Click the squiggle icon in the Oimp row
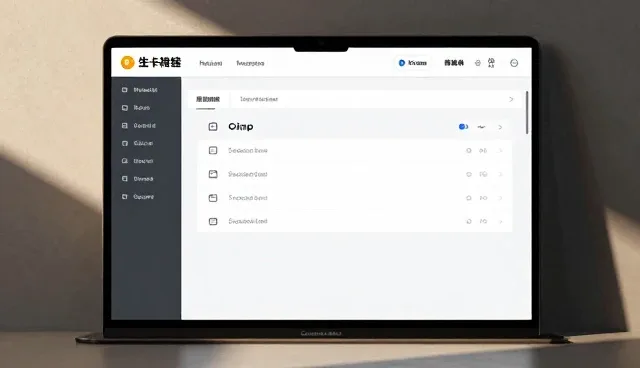The height and width of the screenshot is (368, 640). [x=481, y=127]
